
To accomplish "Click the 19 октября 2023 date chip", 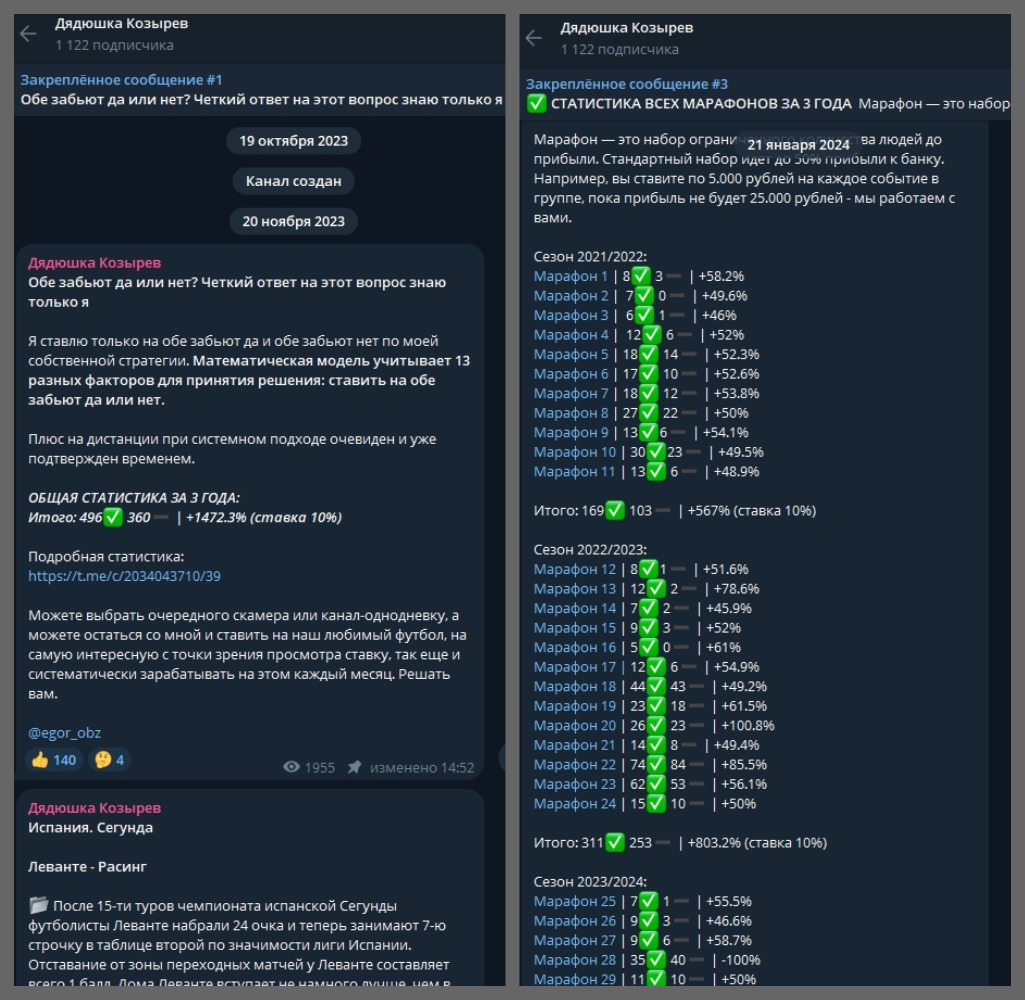I will tap(294, 141).
